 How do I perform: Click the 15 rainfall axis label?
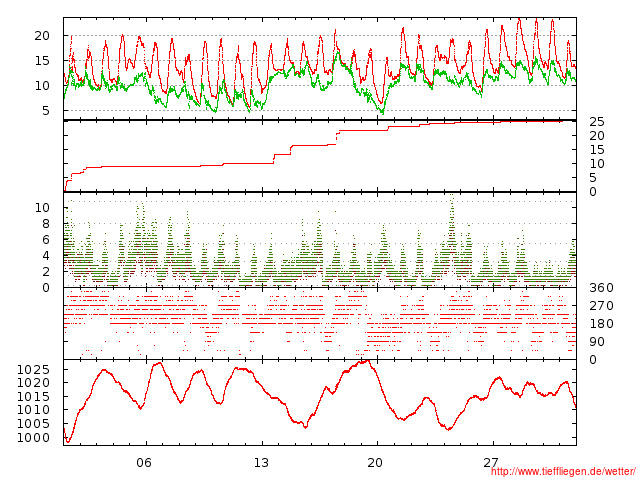point(597,150)
